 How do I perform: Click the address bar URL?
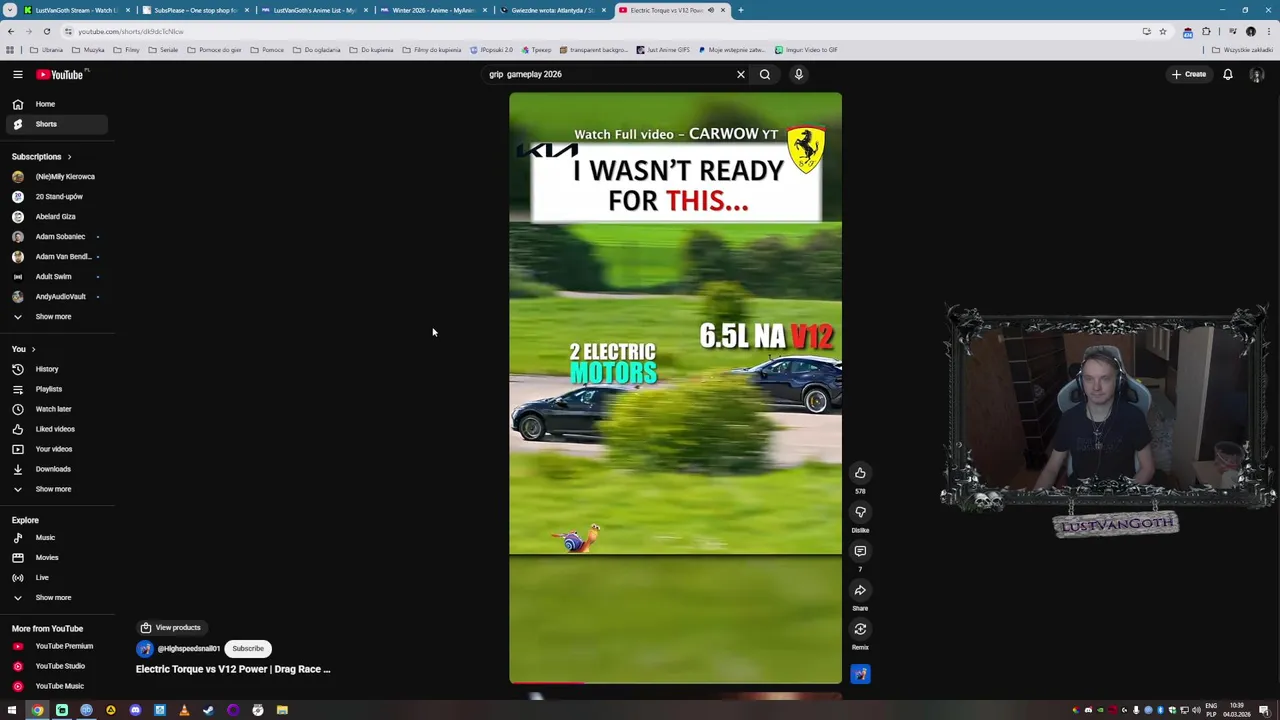130,31
